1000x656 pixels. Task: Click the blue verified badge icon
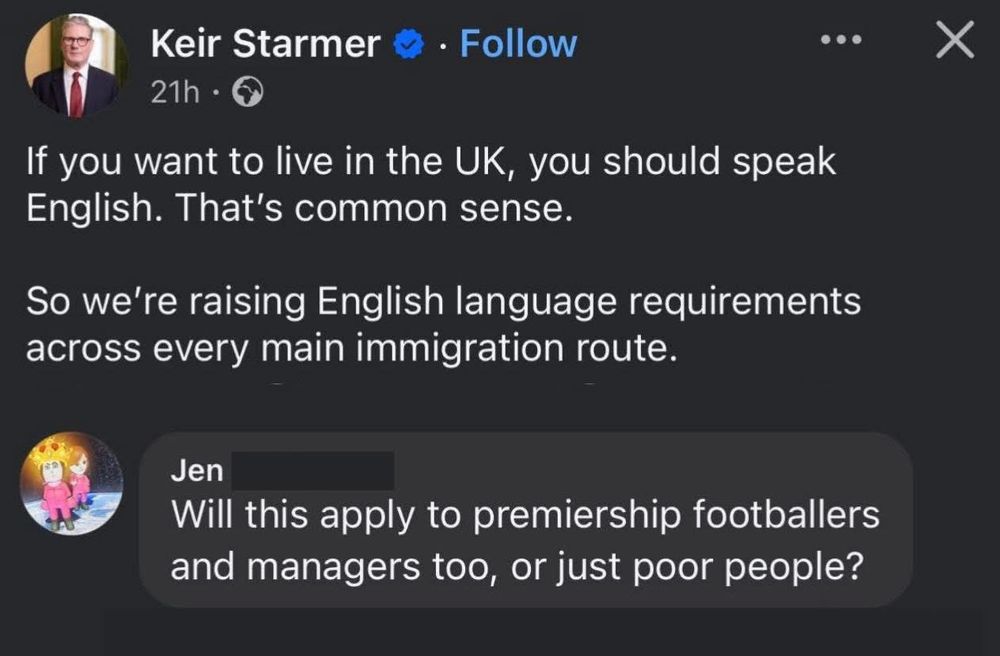(x=409, y=45)
